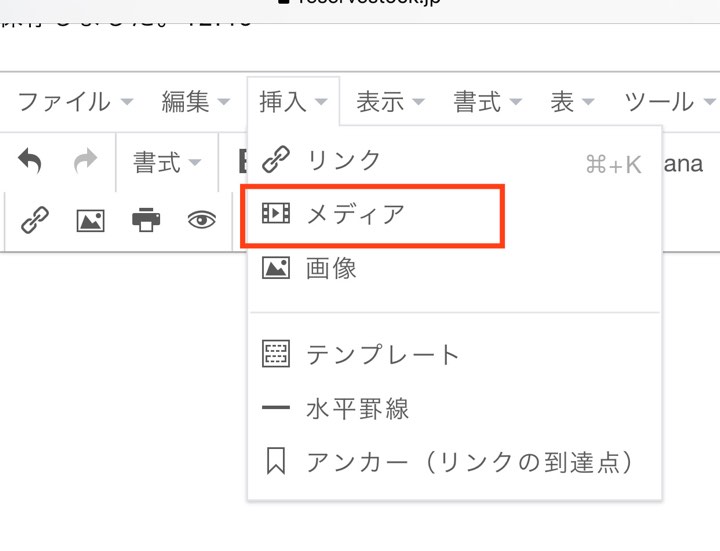
Task: Click the chain icon beside リンク
Action: [x=276, y=159]
